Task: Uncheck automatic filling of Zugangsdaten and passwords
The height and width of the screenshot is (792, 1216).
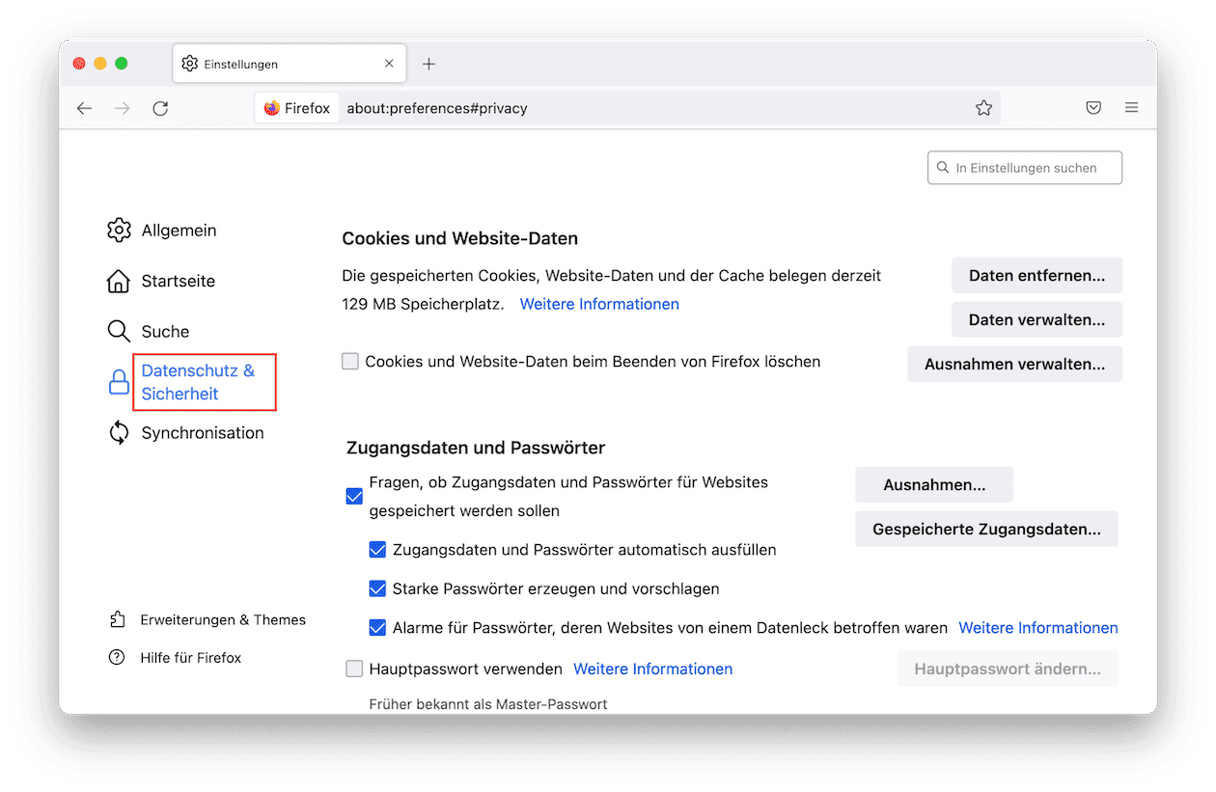Action: pyautogui.click(x=377, y=550)
